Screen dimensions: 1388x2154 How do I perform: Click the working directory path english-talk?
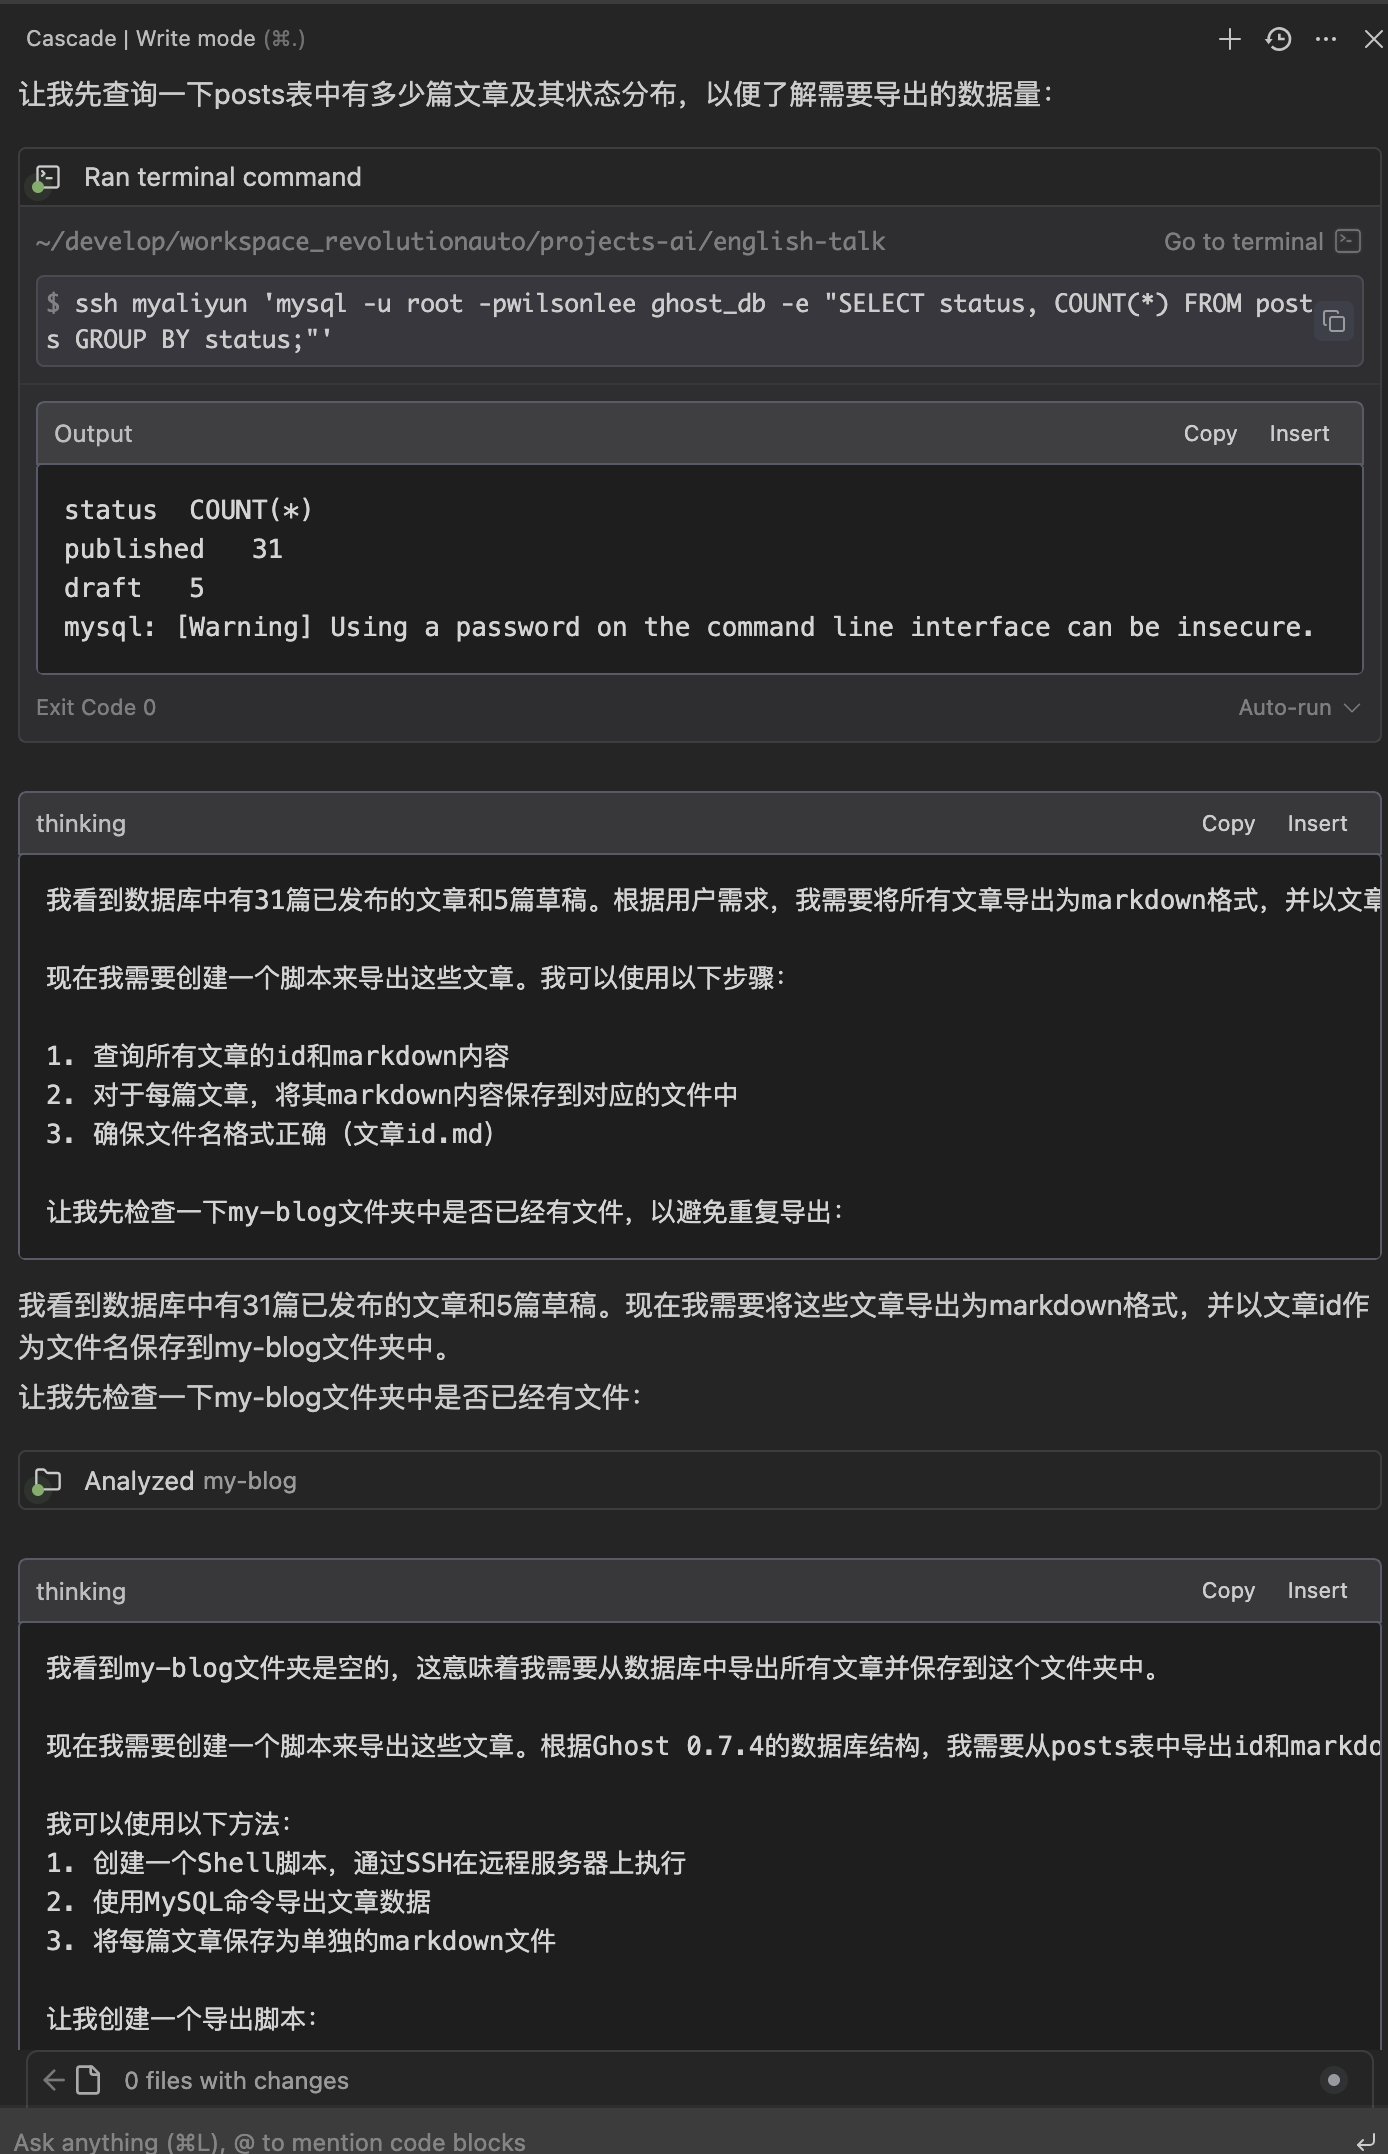(460, 241)
